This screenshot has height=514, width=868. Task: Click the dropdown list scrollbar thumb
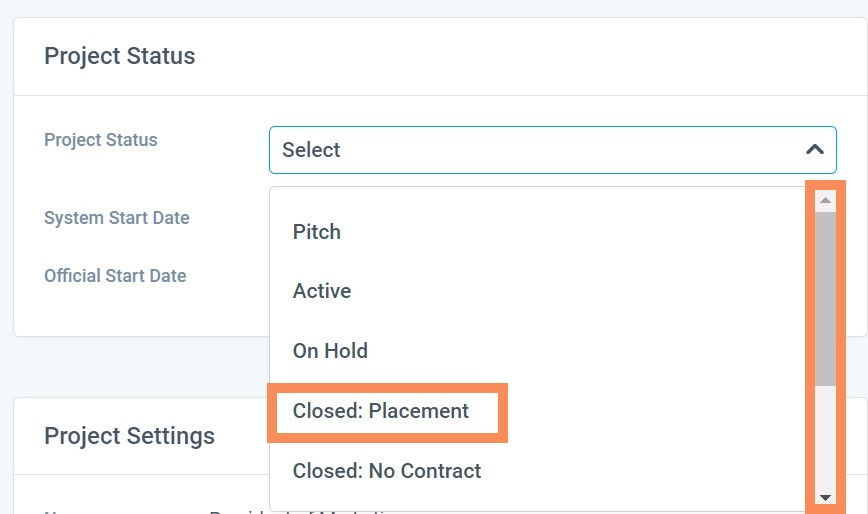tap(825, 298)
